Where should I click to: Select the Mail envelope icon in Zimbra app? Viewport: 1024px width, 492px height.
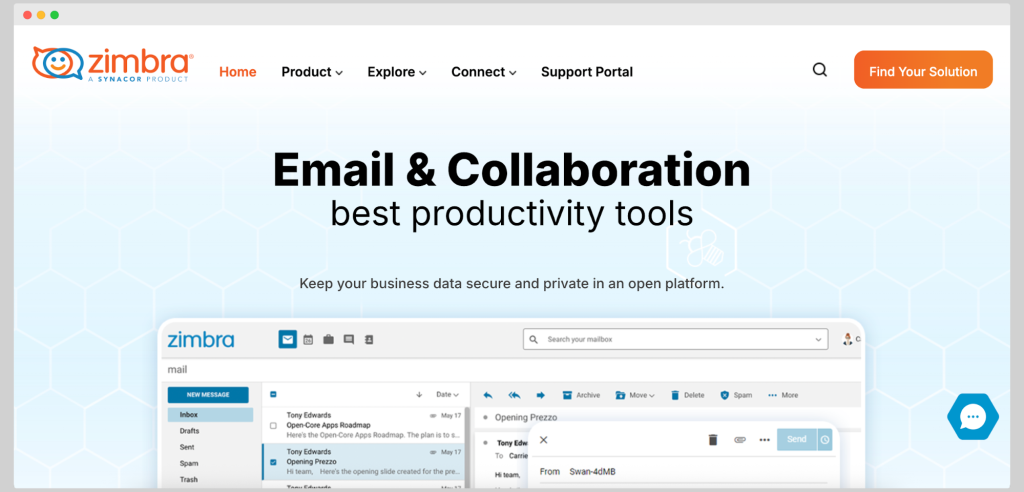pos(287,339)
